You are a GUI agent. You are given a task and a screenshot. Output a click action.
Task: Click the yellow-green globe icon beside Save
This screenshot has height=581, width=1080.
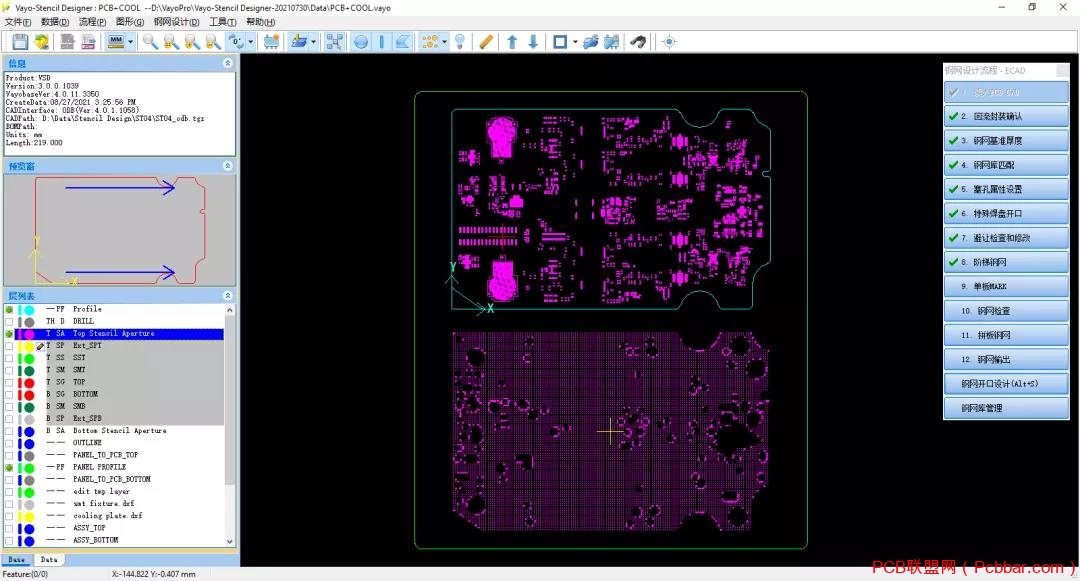click(42, 42)
